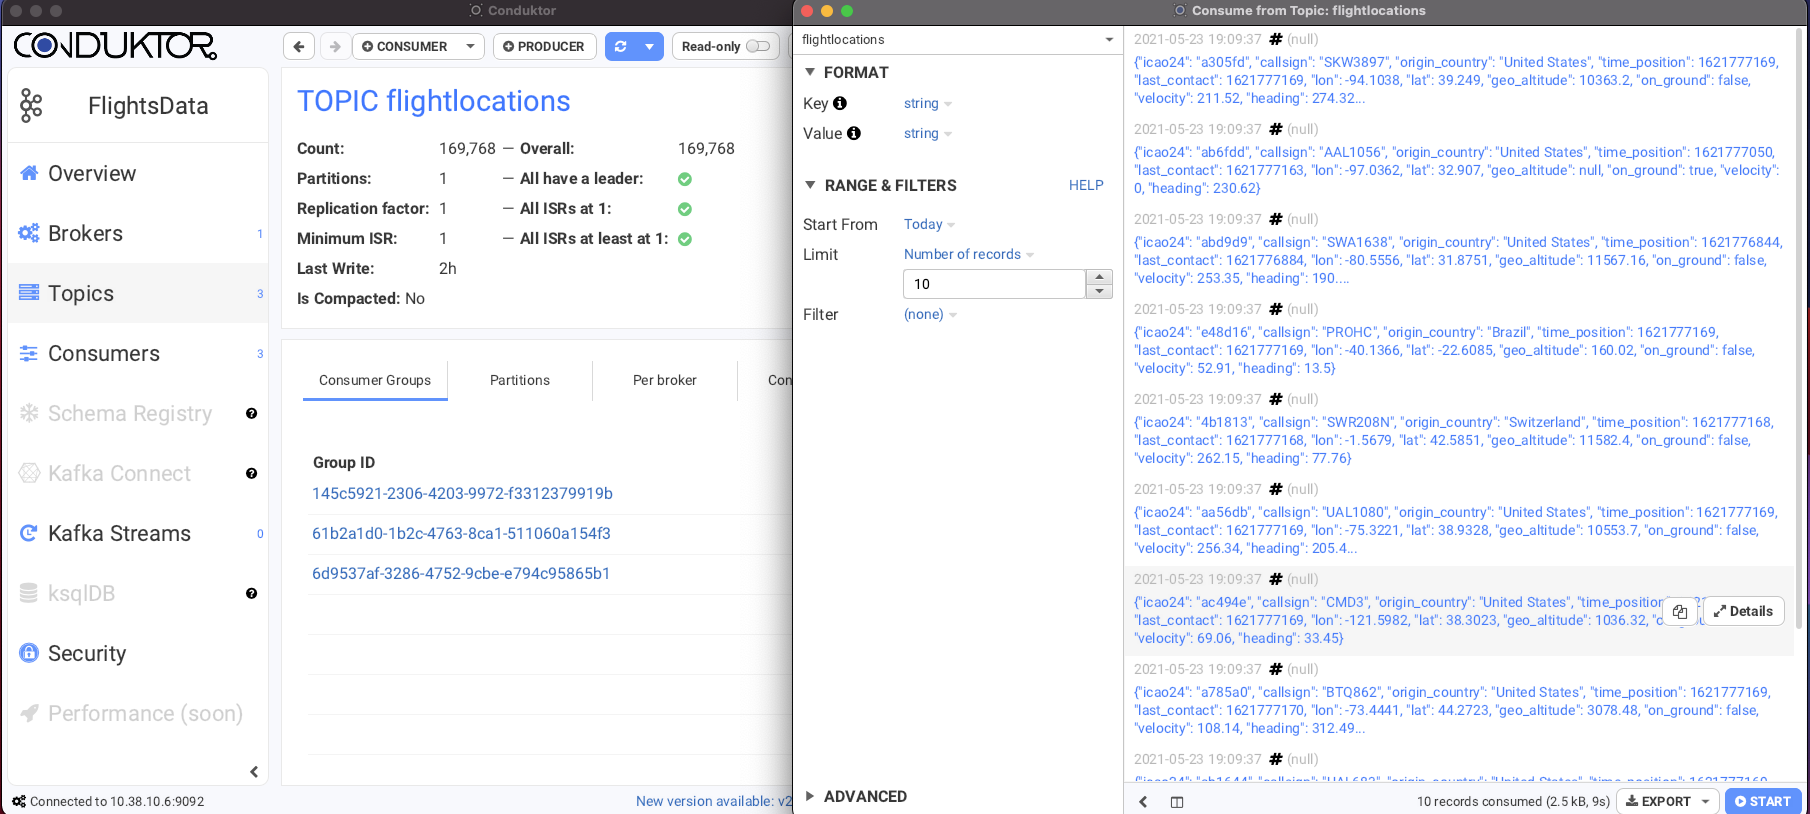Open Kafka Connect in the sidebar
Image resolution: width=1810 pixels, height=814 pixels.
[119, 473]
